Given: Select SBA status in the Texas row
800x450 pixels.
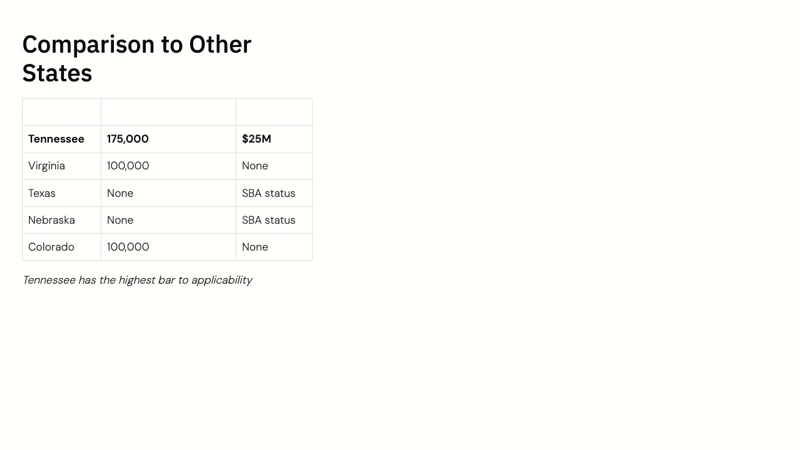Looking at the screenshot, I should coord(268,193).
